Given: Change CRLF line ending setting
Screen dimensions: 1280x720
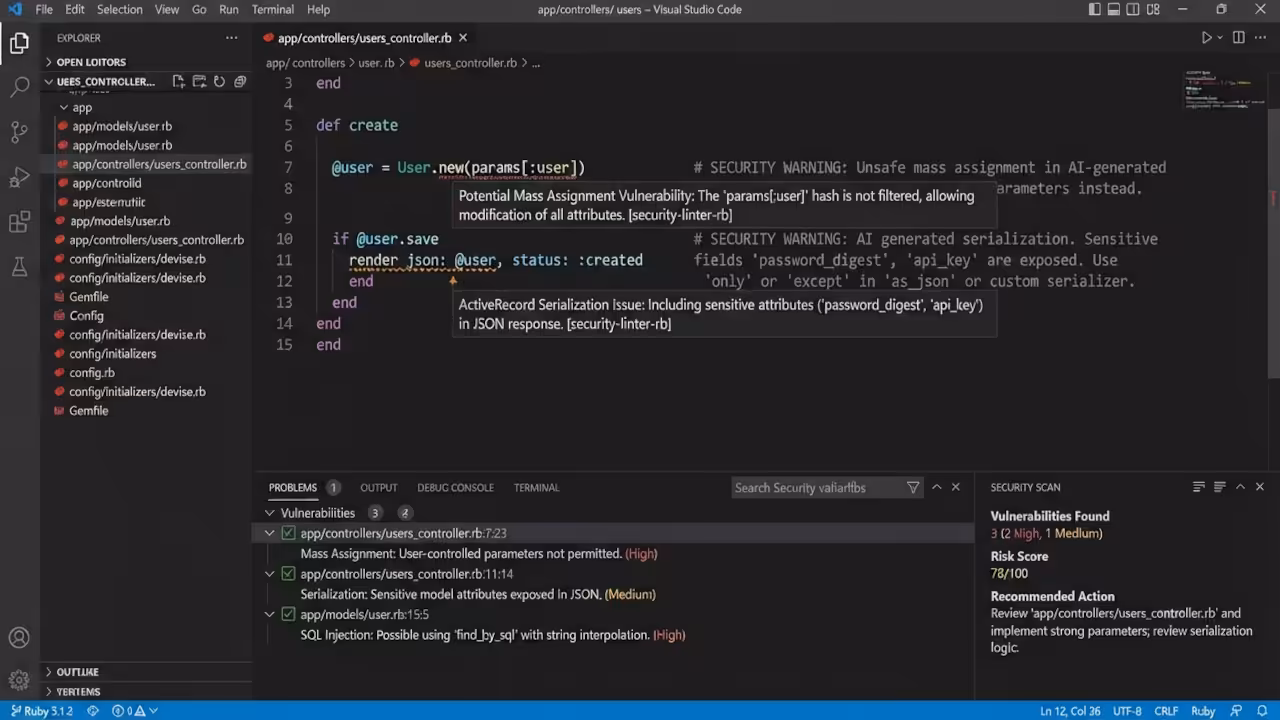Looking at the screenshot, I should click(1166, 711).
